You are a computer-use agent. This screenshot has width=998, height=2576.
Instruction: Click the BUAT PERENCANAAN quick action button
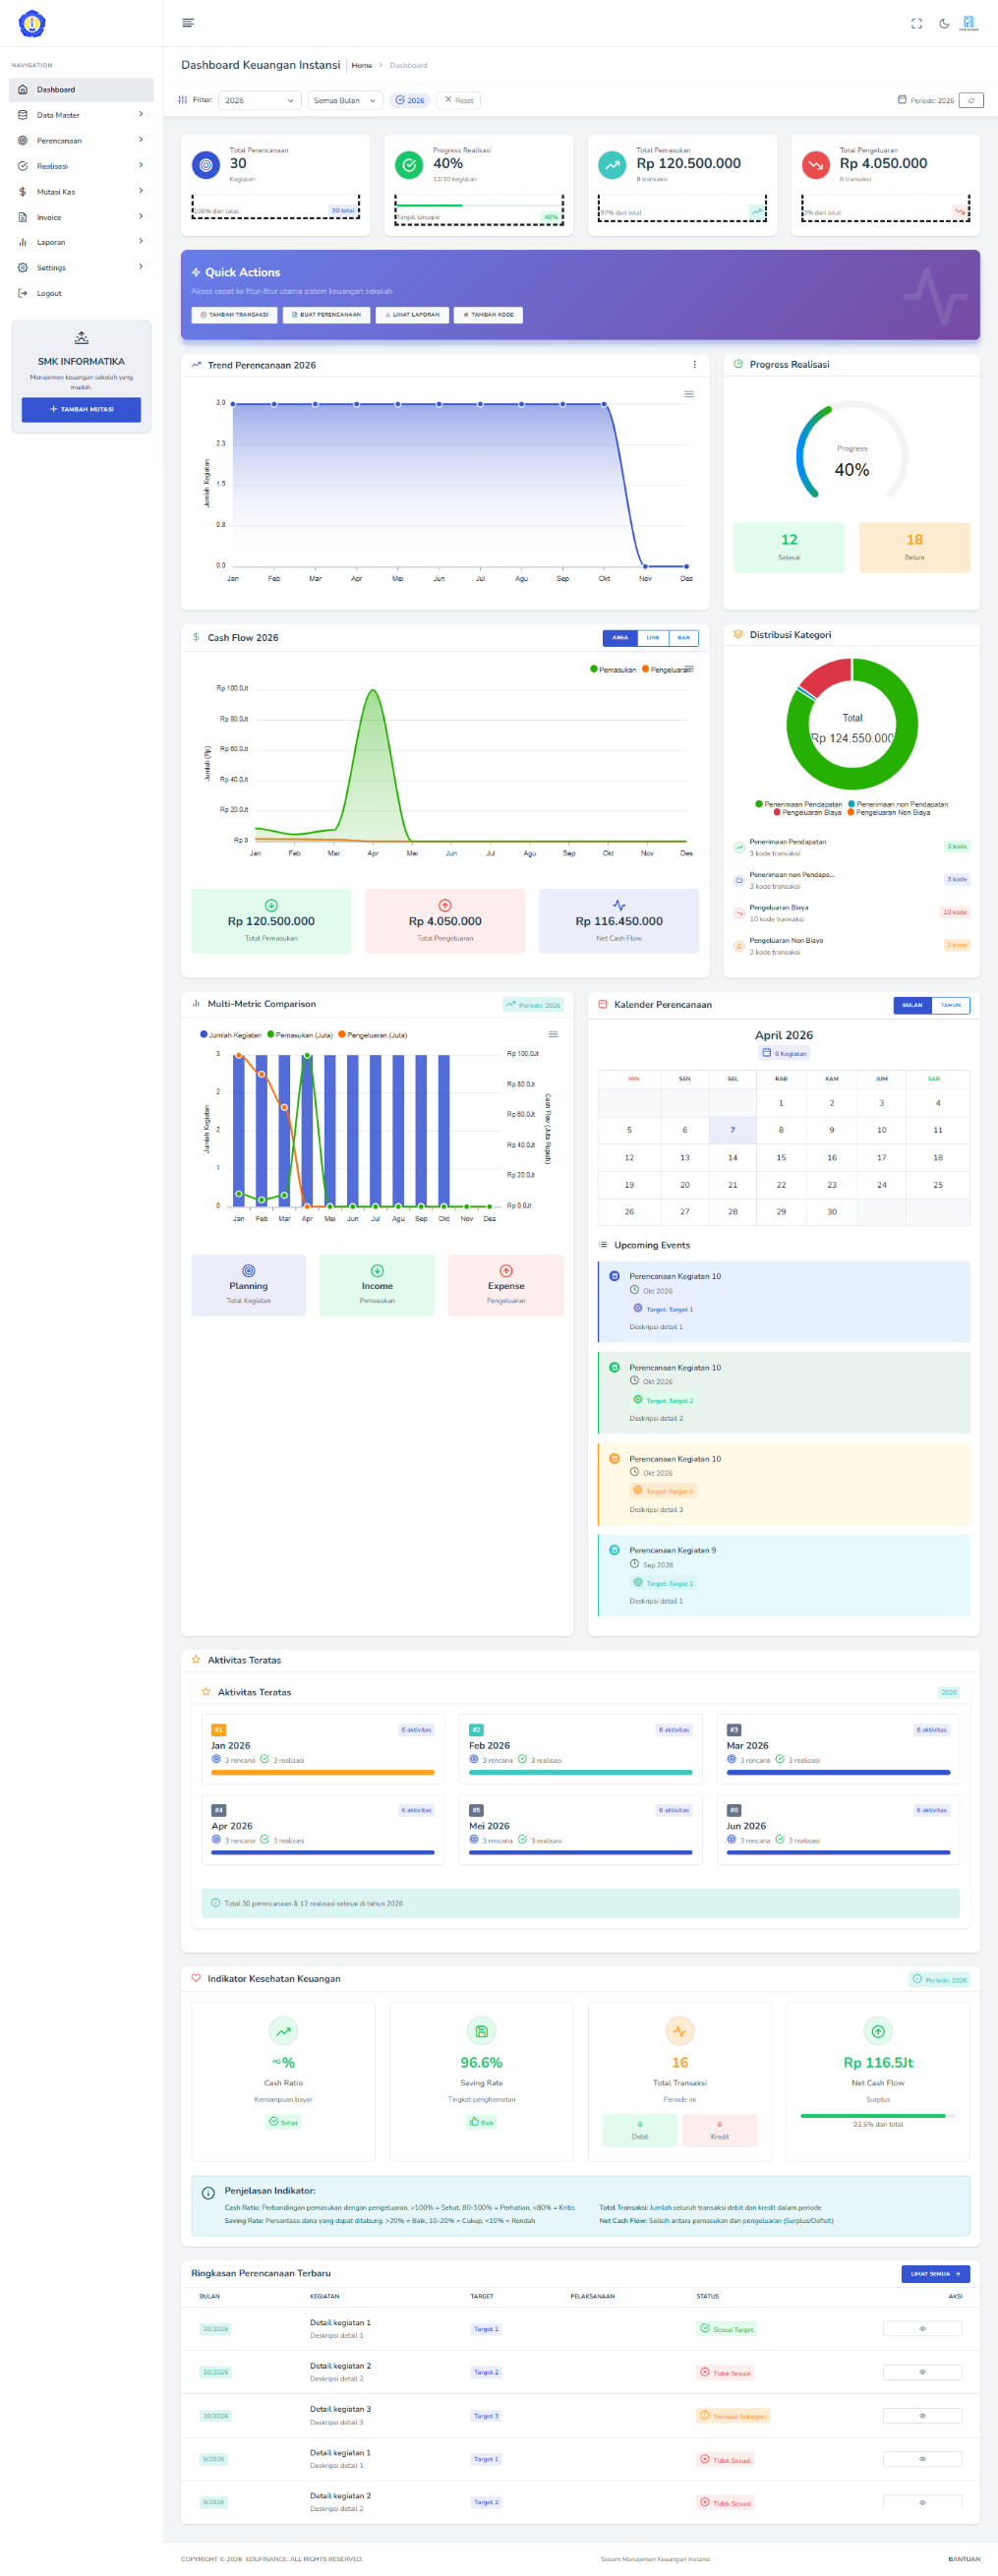(x=326, y=315)
